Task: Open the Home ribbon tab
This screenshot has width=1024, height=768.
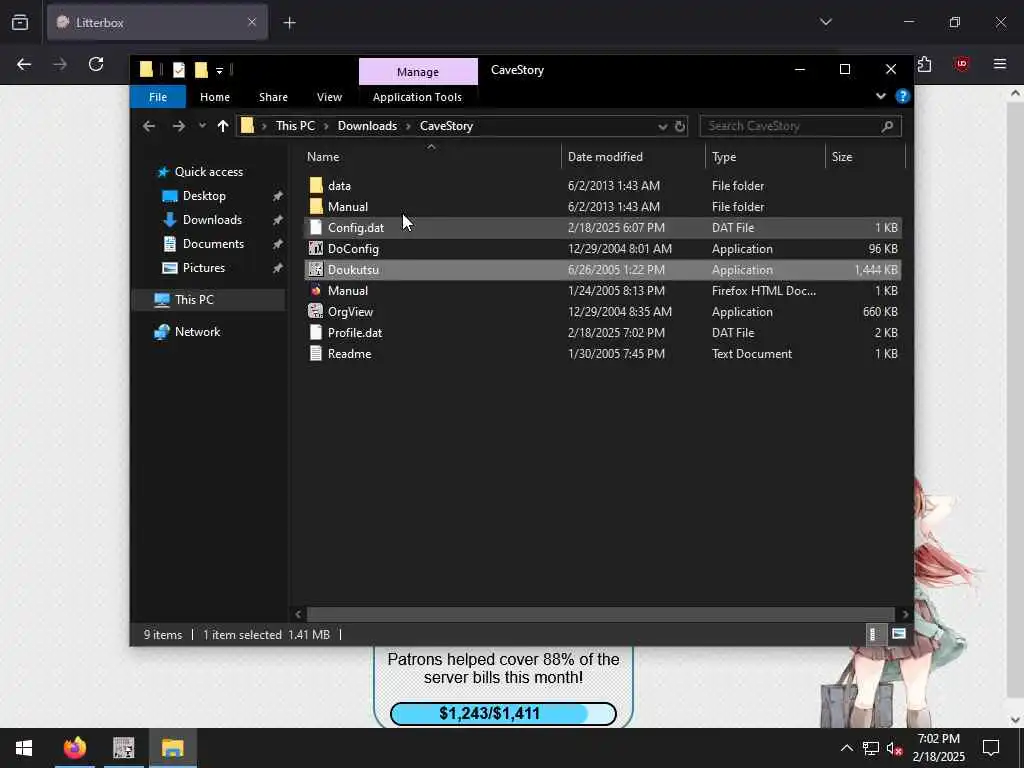Action: pos(215,97)
